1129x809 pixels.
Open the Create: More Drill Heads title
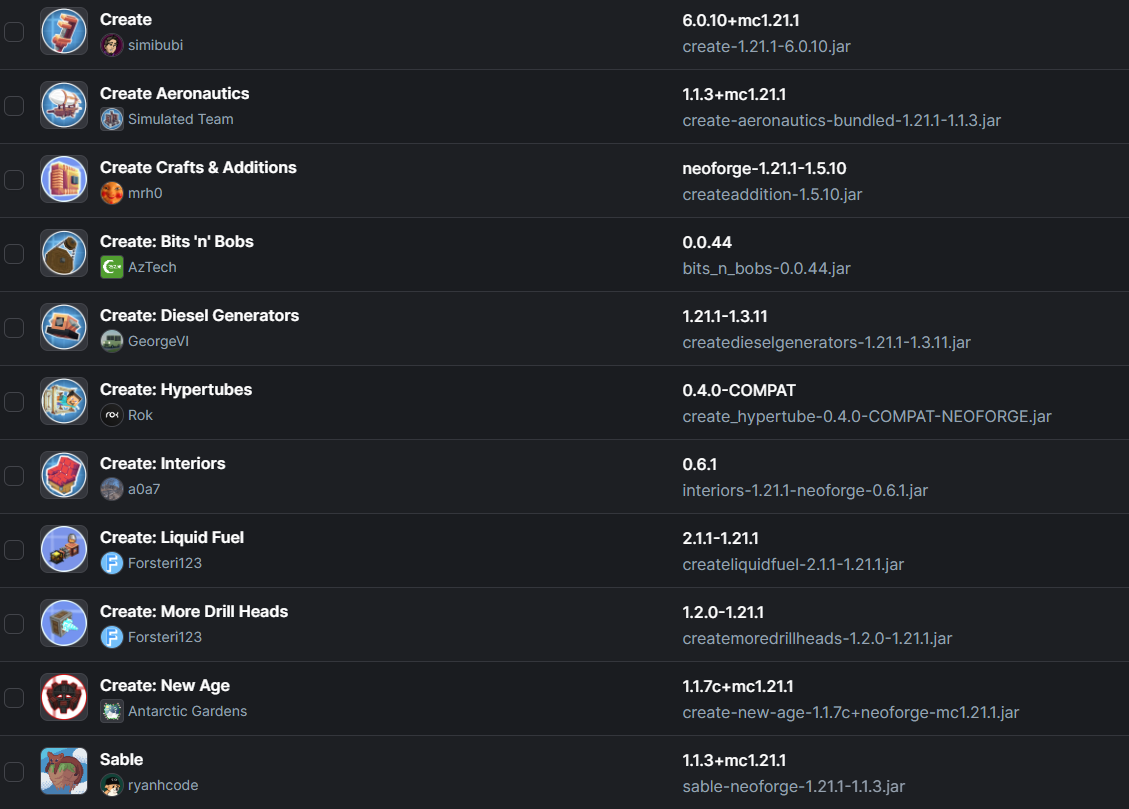194,611
